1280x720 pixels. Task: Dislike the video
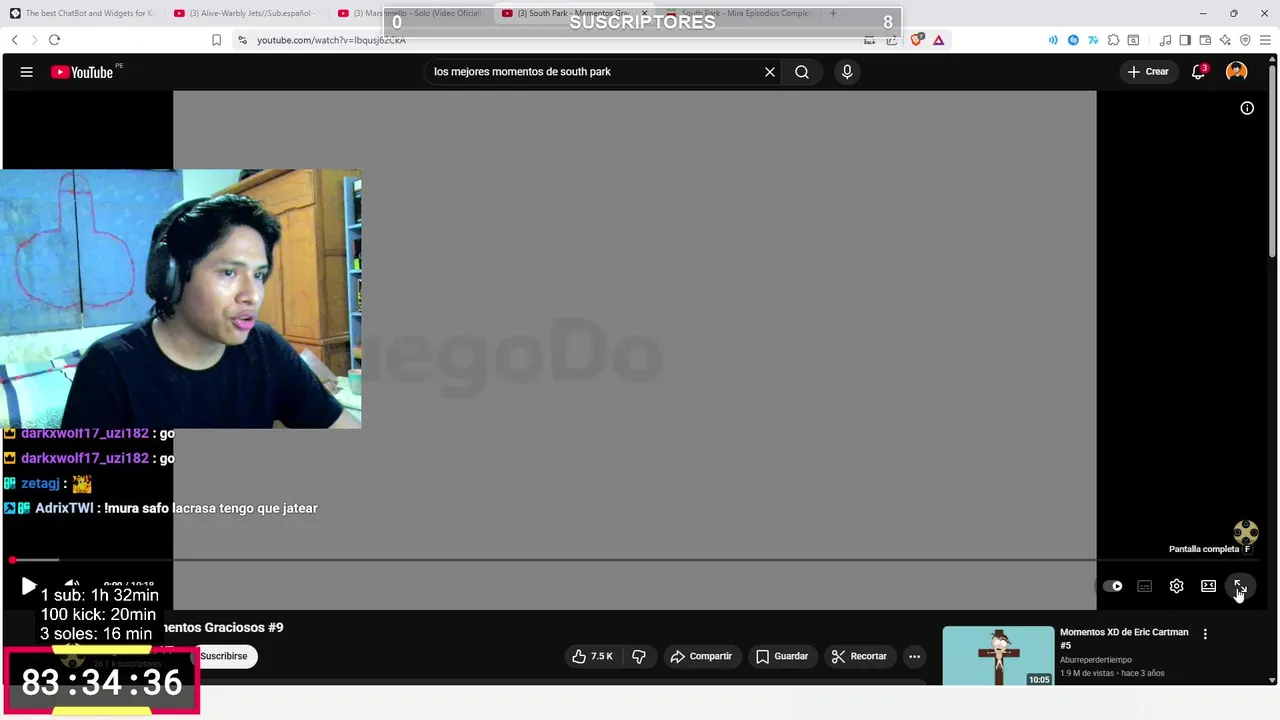click(639, 656)
